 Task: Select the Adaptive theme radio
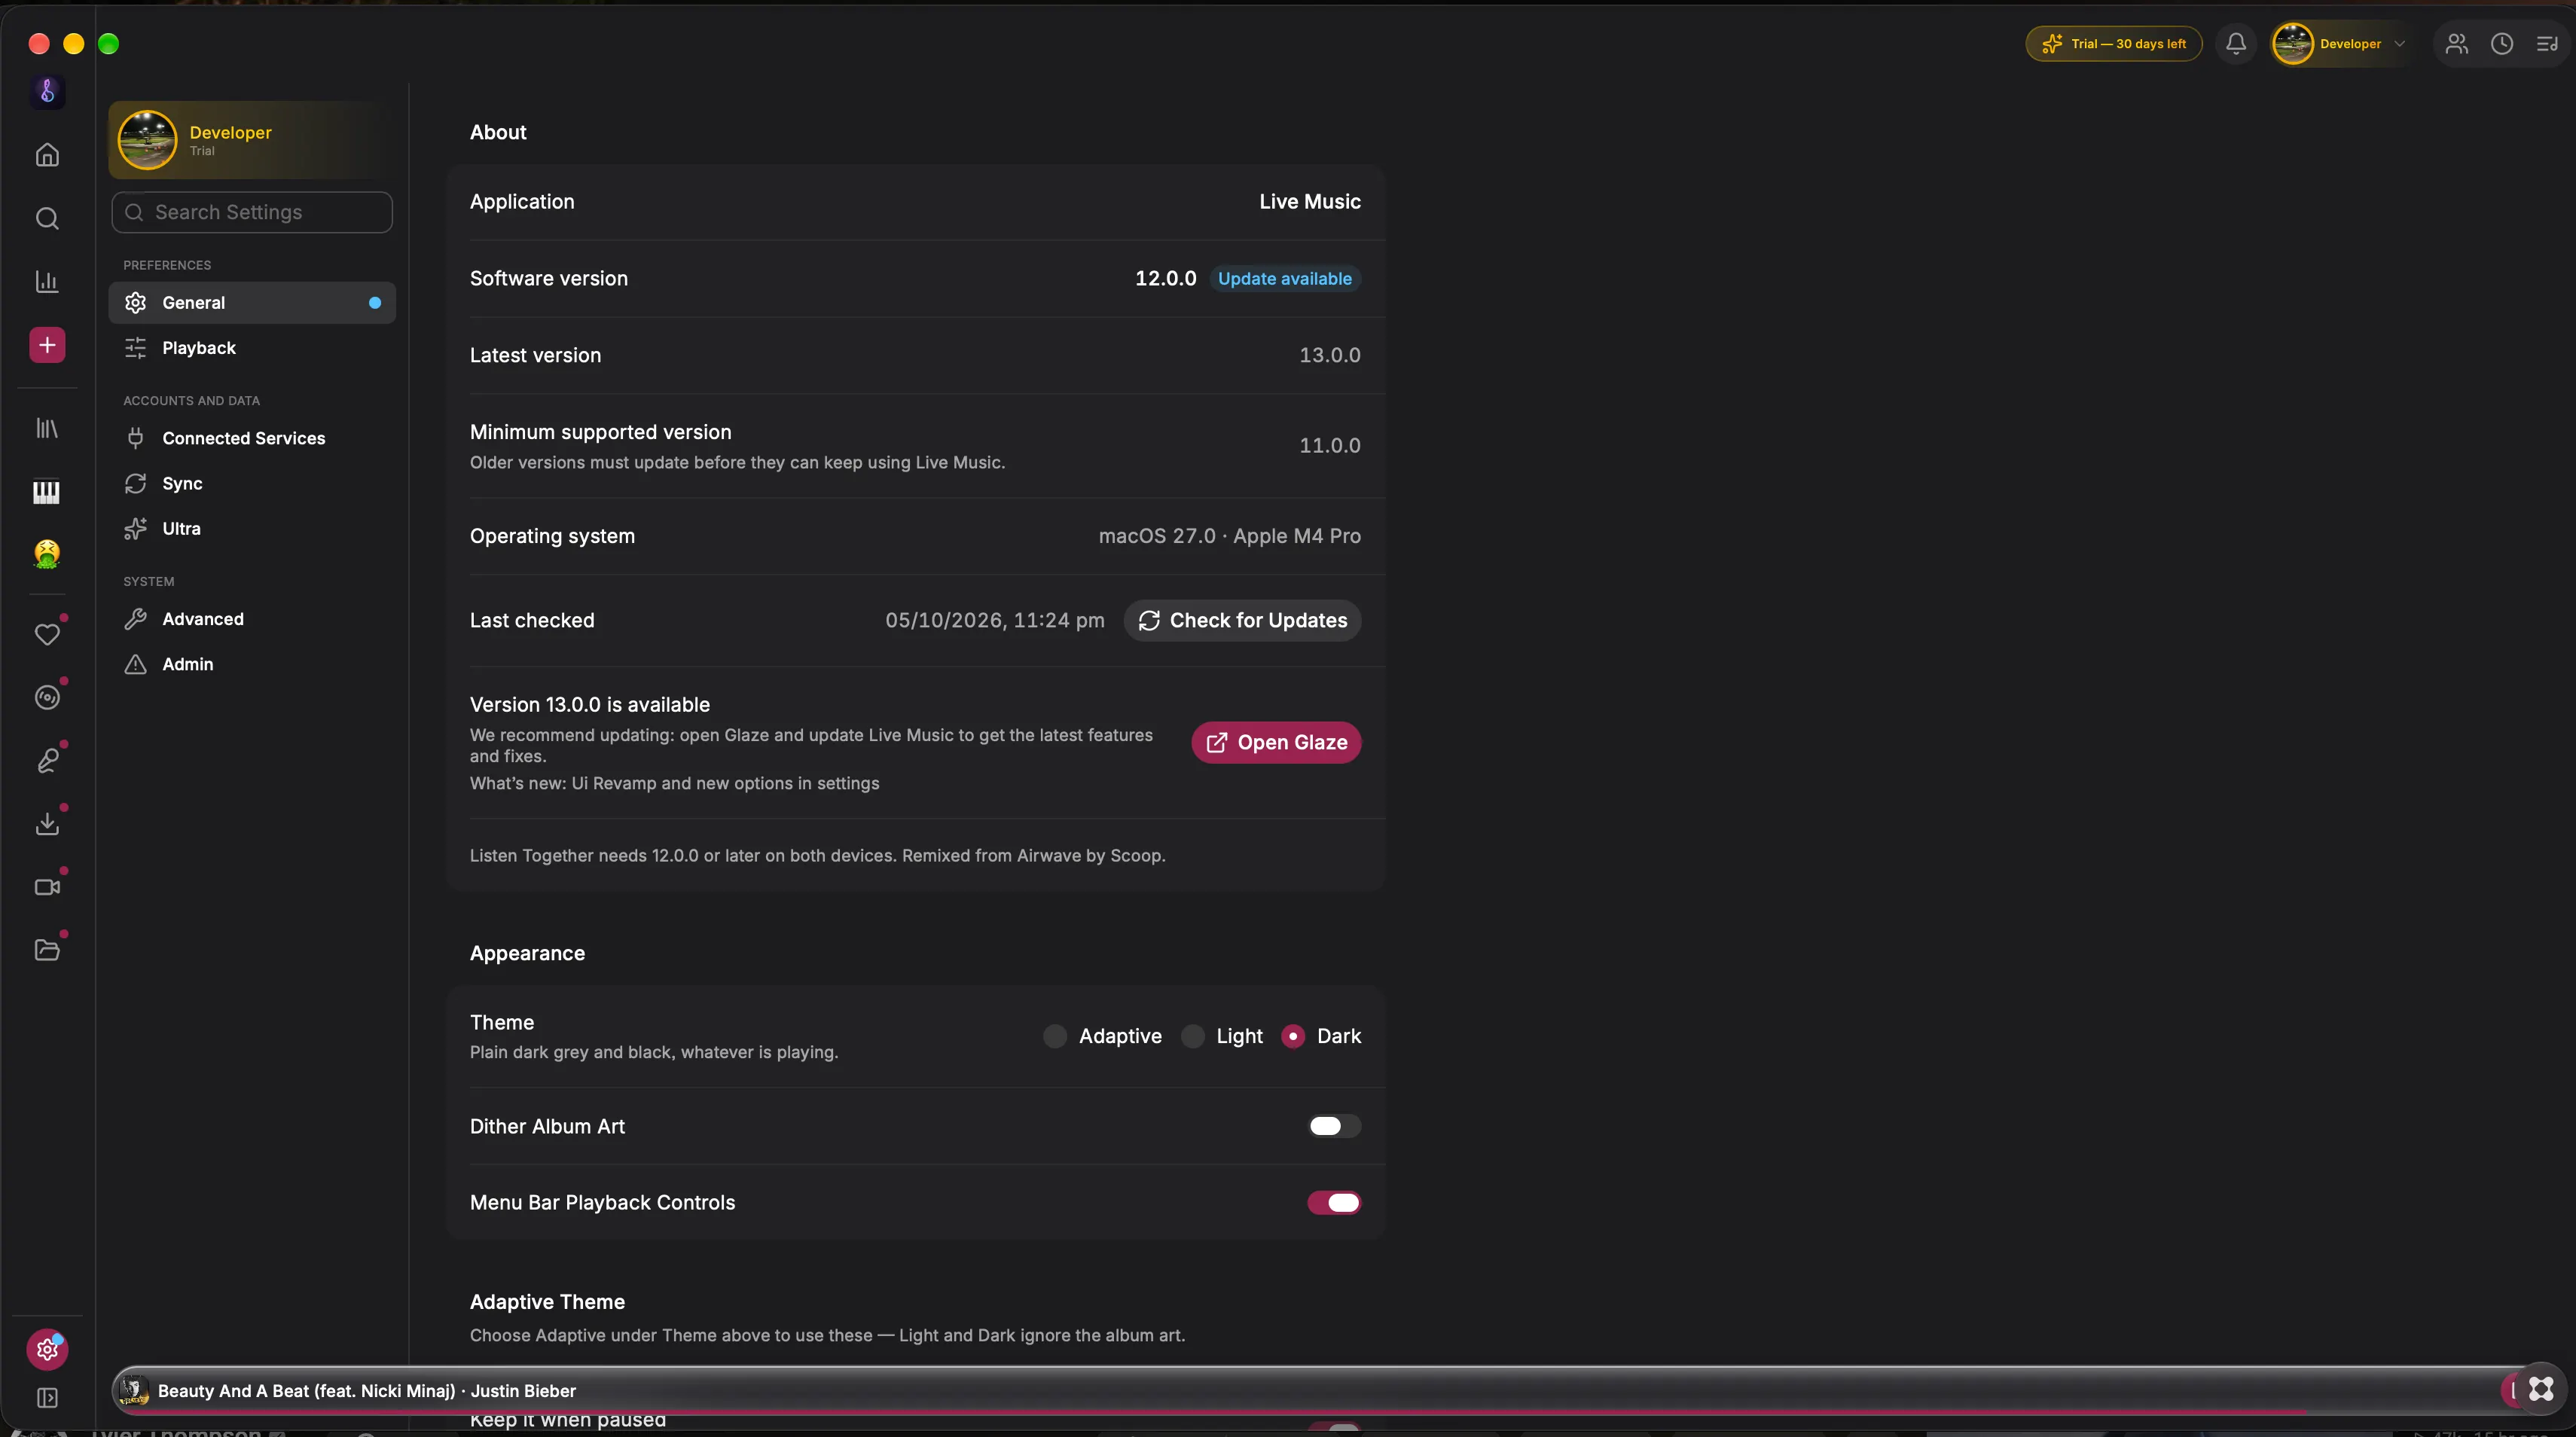[1055, 1036]
